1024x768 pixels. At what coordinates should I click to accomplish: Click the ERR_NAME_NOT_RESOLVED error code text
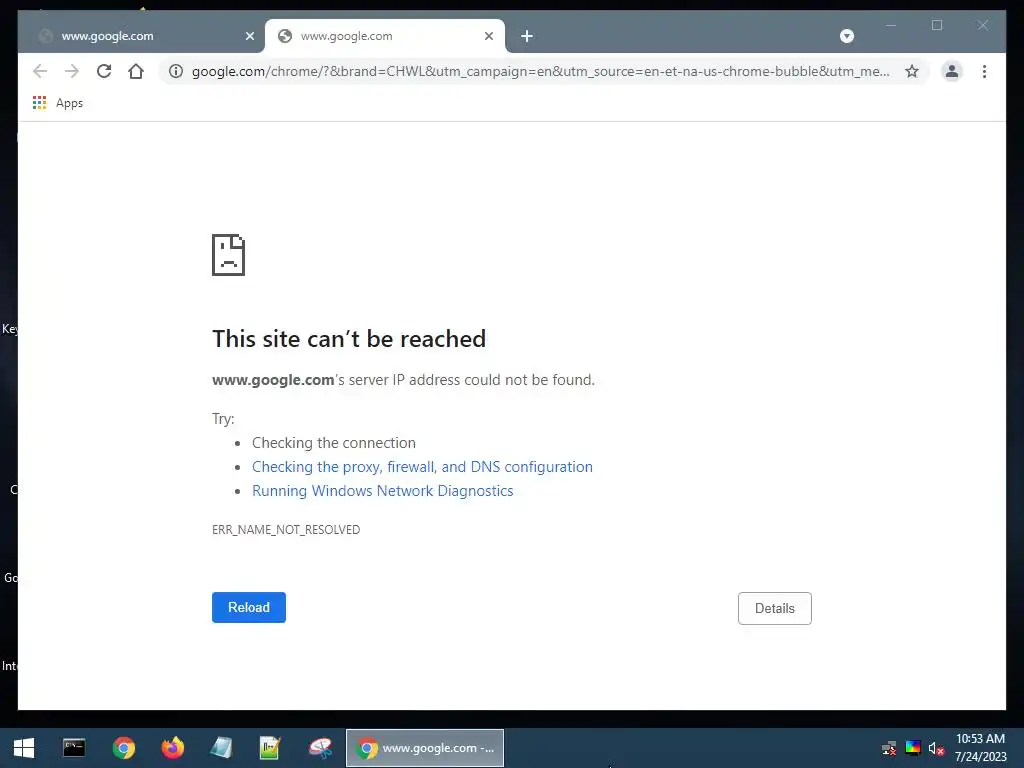(x=286, y=530)
